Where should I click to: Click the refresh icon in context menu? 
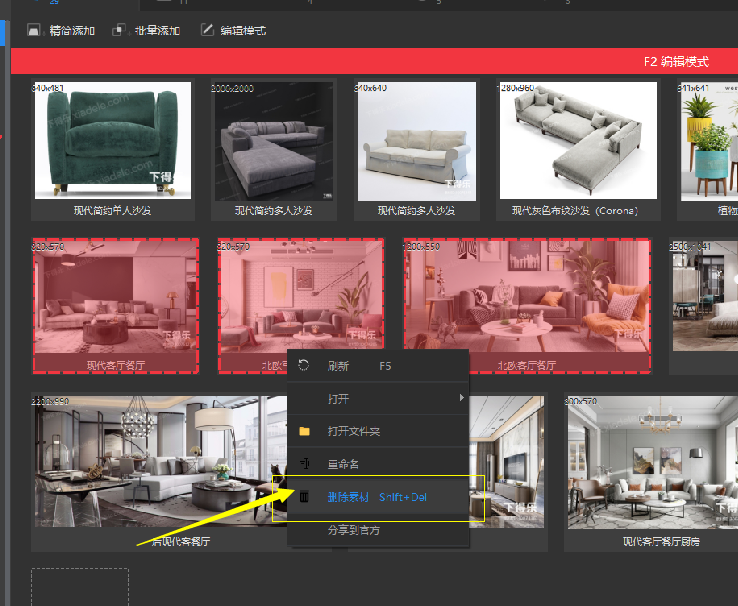(x=304, y=366)
